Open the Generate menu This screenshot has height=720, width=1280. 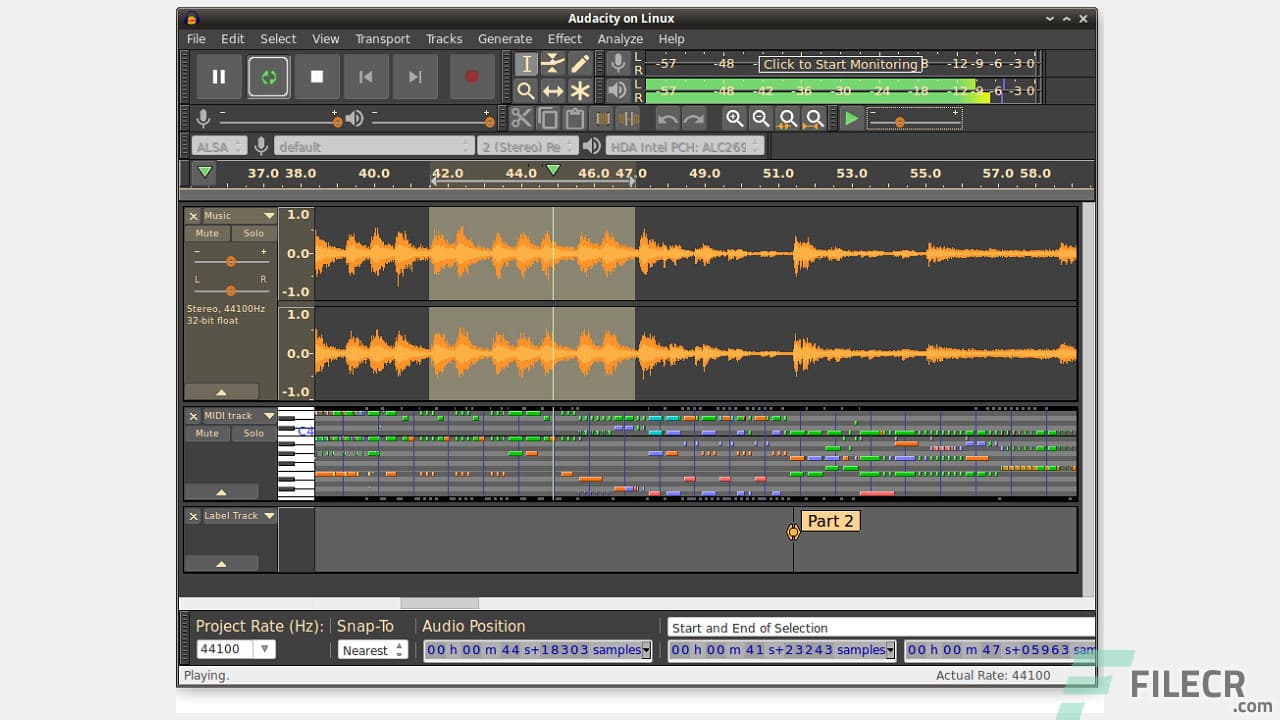click(x=505, y=38)
